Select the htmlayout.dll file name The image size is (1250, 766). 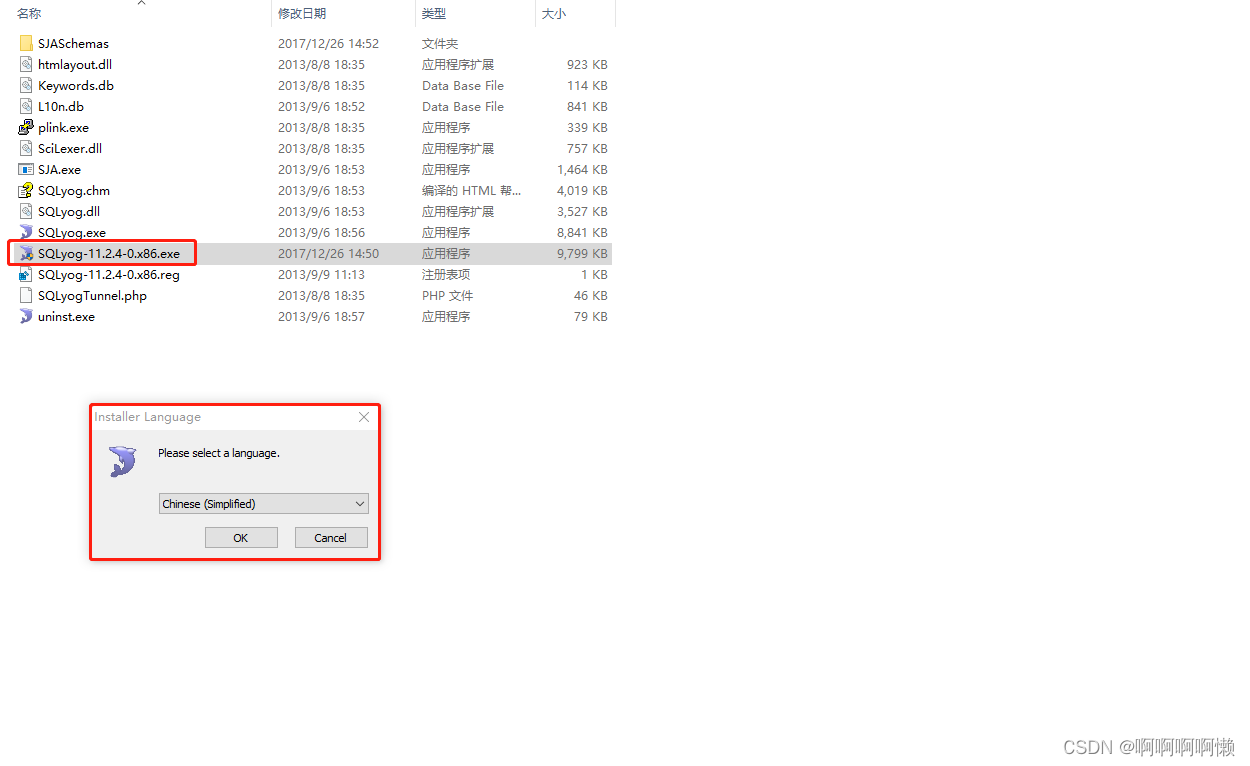(x=75, y=64)
